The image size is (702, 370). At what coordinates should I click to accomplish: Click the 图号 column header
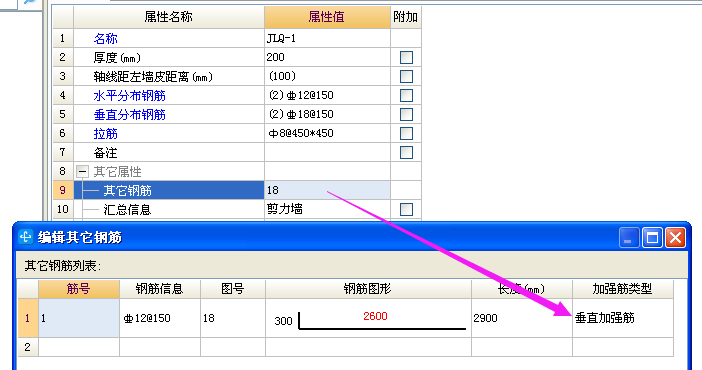coord(233,289)
